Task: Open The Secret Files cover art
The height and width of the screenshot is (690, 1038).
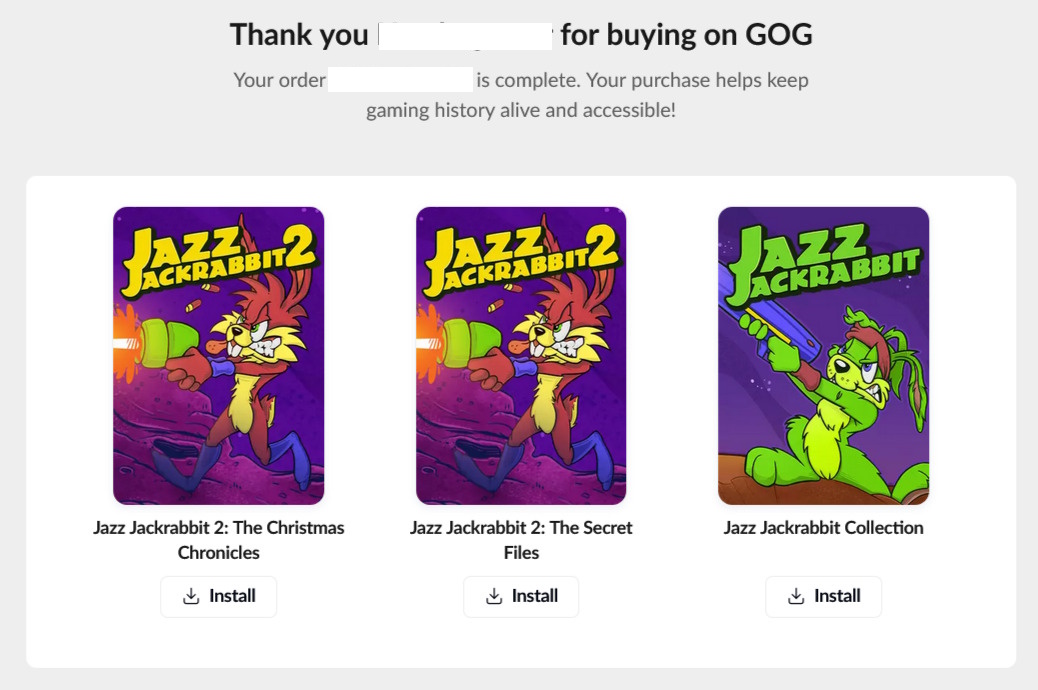Action: click(521, 356)
